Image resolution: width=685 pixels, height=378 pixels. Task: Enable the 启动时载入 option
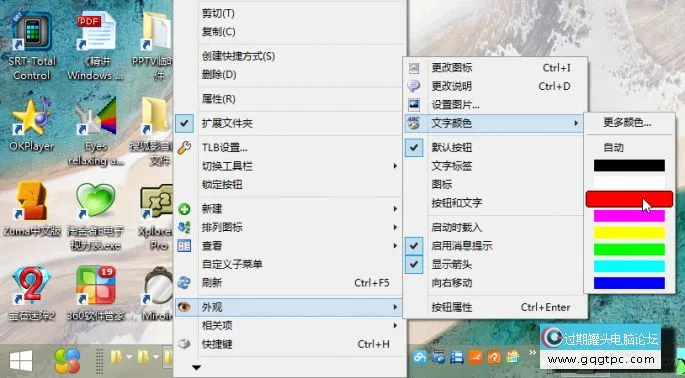coord(495,227)
